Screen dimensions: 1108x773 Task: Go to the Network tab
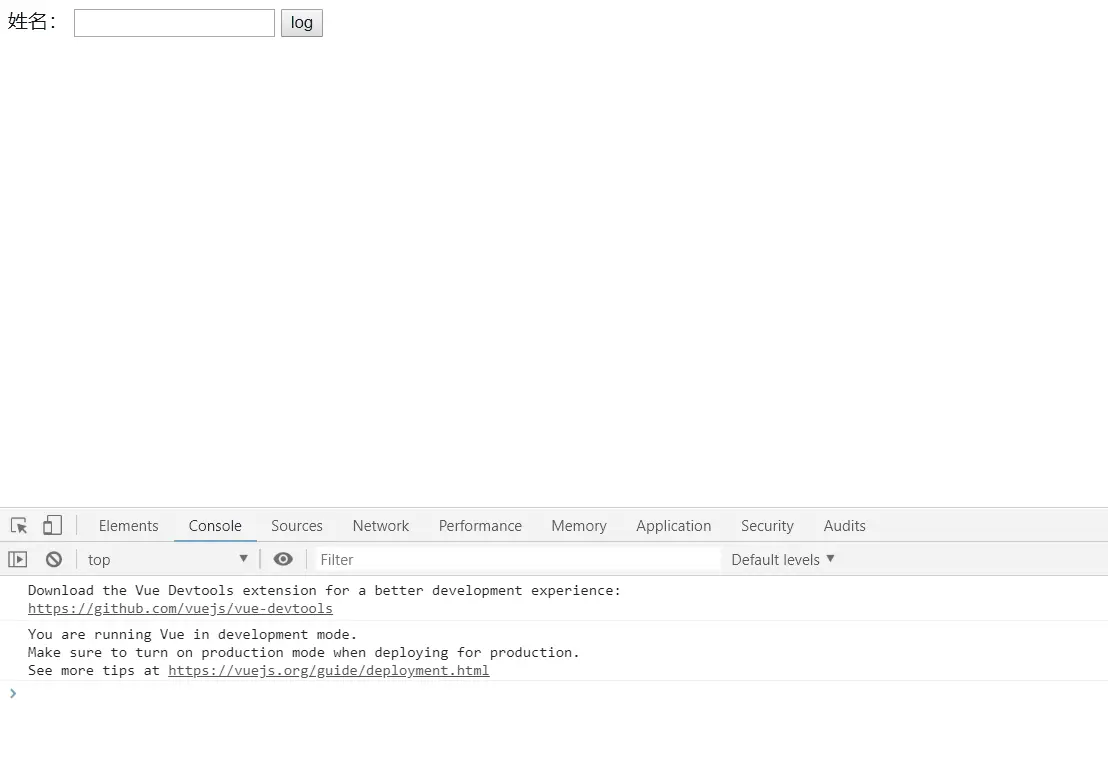(381, 526)
